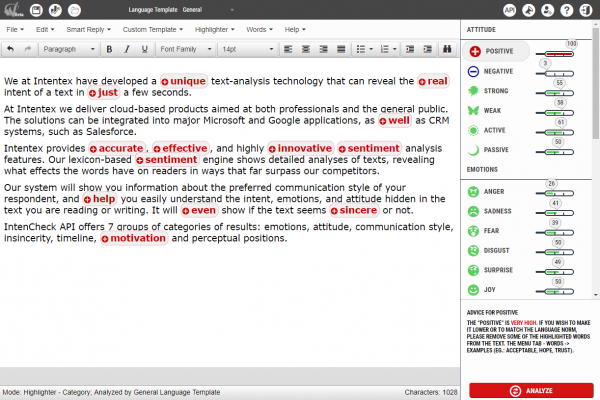Click the highlighted word 'unique'
600x400 pixels.
[x=184, y=81]
